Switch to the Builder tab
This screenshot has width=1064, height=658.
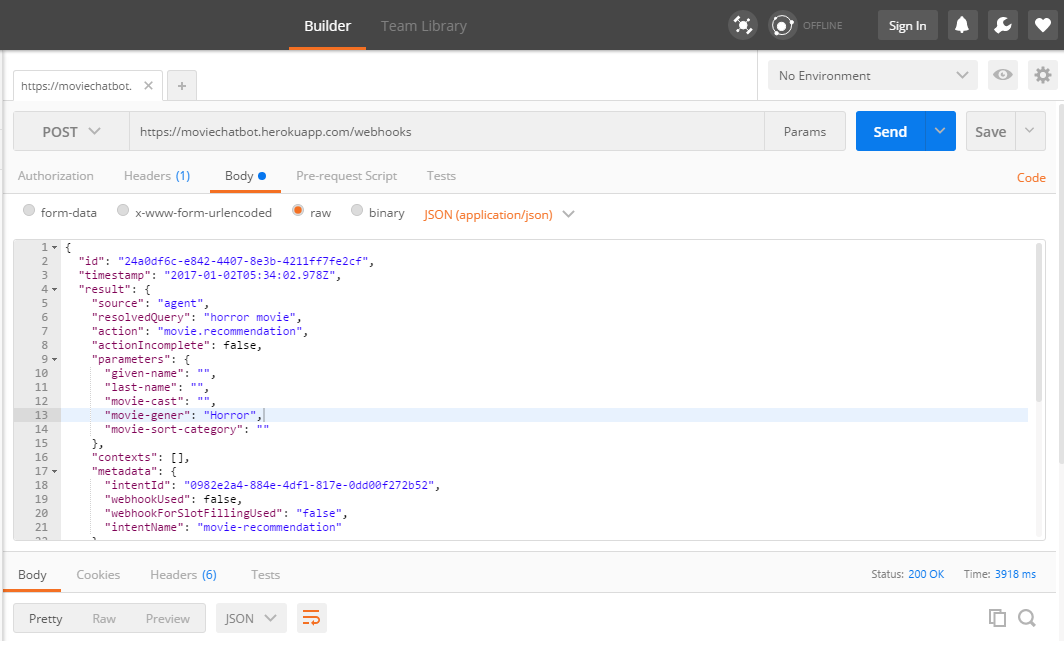coord(327,26)
